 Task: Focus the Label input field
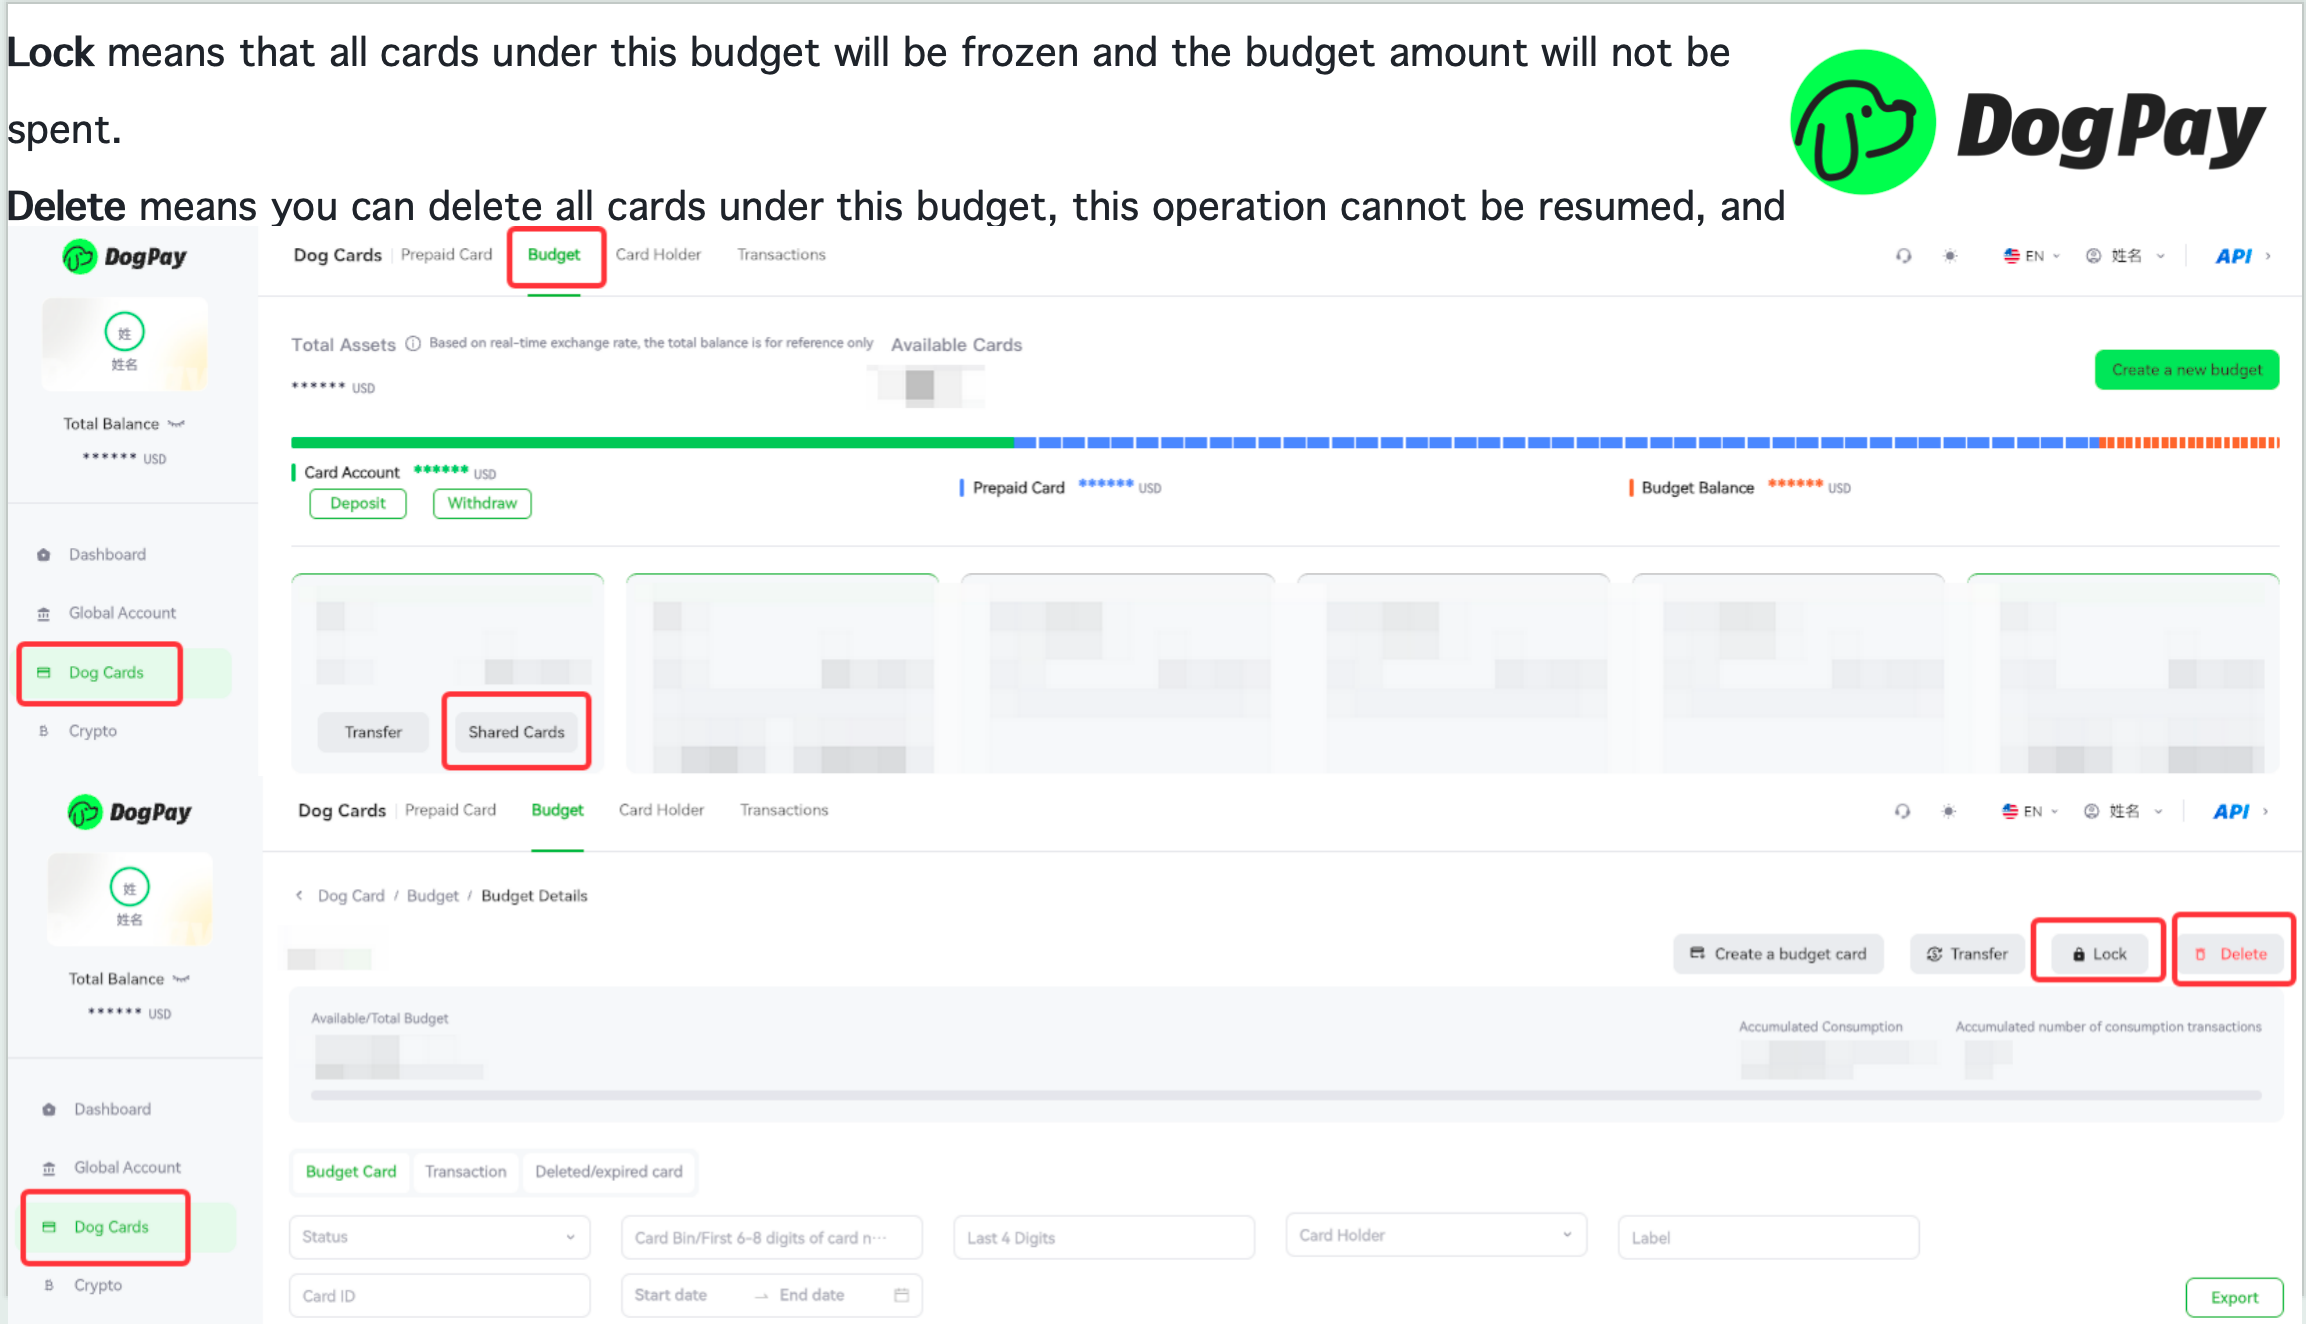[x=1768, y=1237]
